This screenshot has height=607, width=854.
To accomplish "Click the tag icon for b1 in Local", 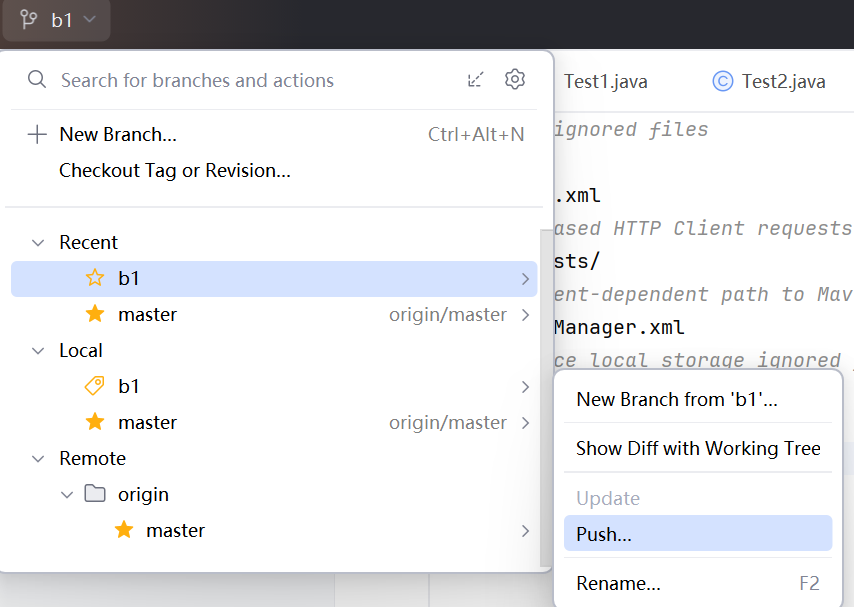I will click(x=95, y=386).
